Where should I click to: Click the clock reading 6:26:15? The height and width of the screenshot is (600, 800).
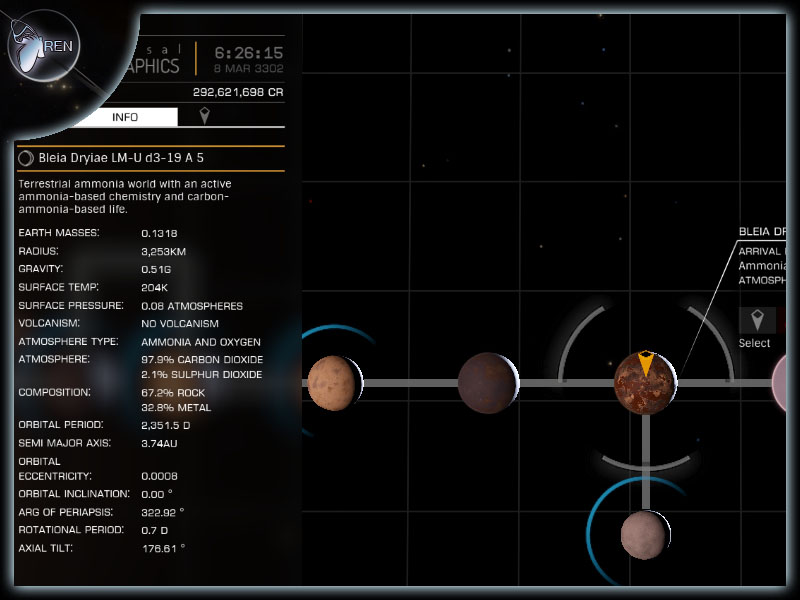pyautogui.click(x=248, y=53)
